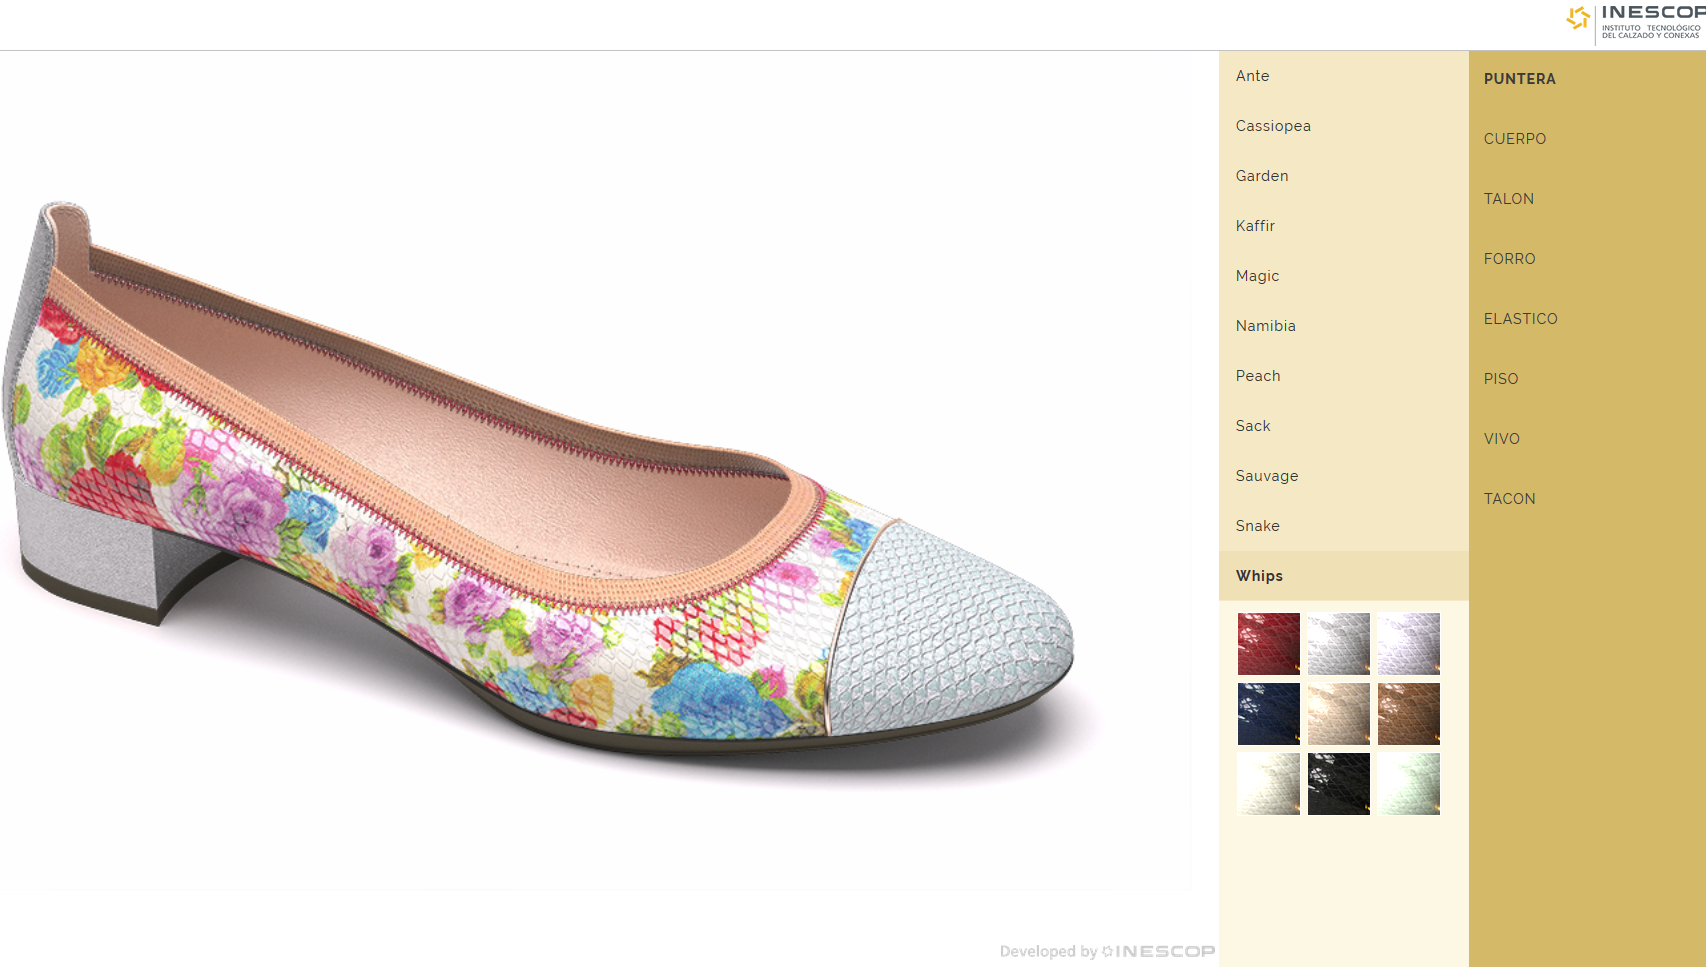Choose the ELASTICO shoe part
Viewport: 1706px width, 967px height.
pos(1520,319)
